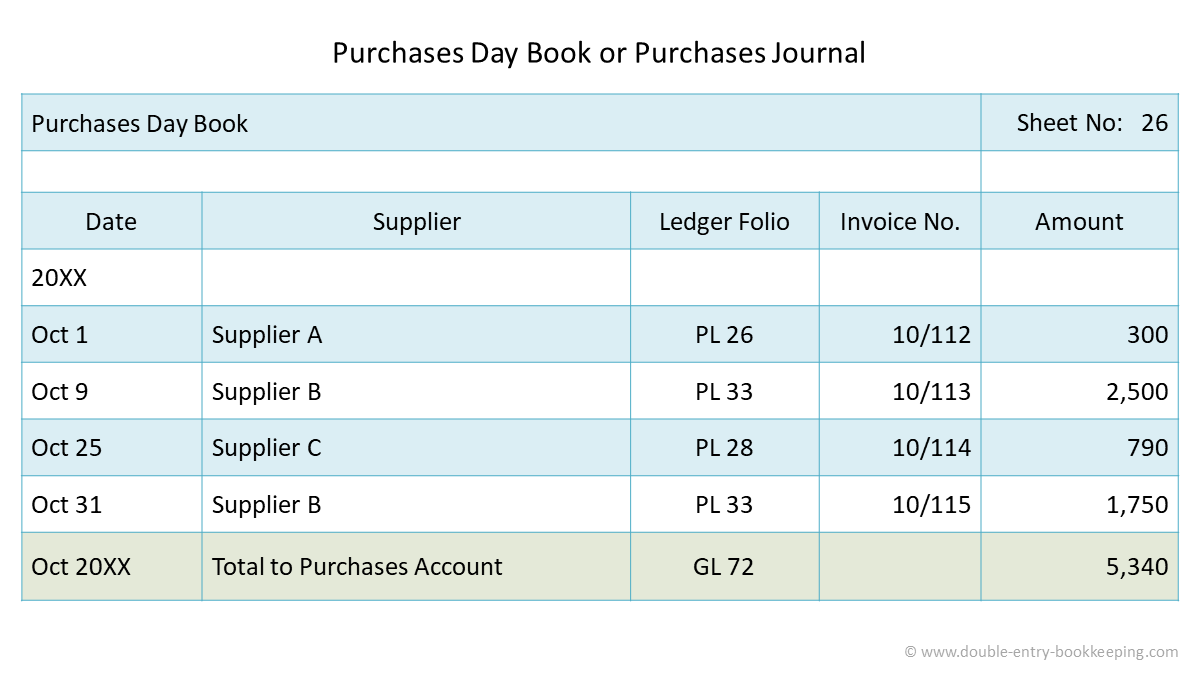Select invoice number 10/115

[x=931, y=505]
